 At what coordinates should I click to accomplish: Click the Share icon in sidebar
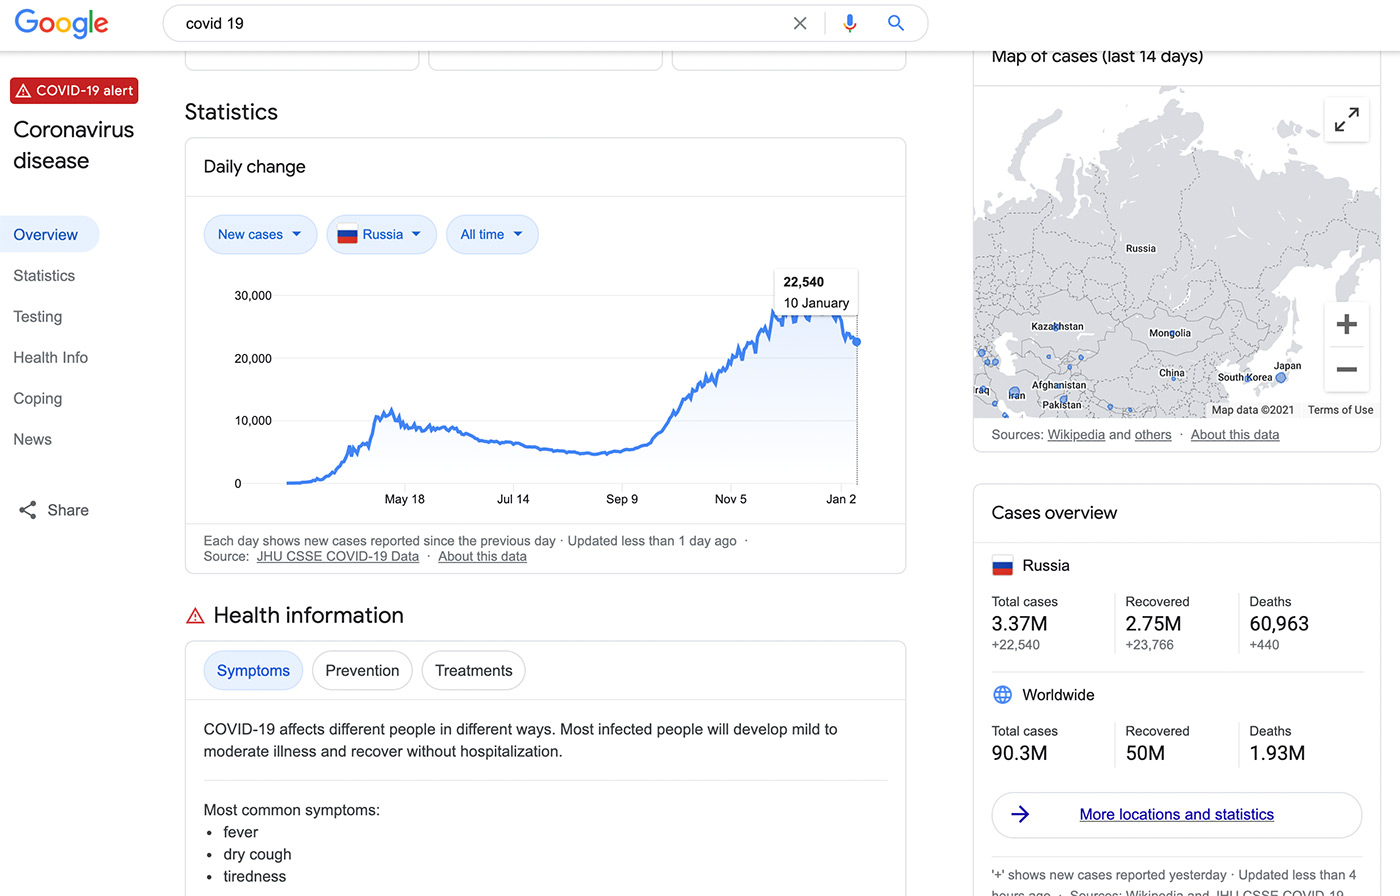[28, 510]
